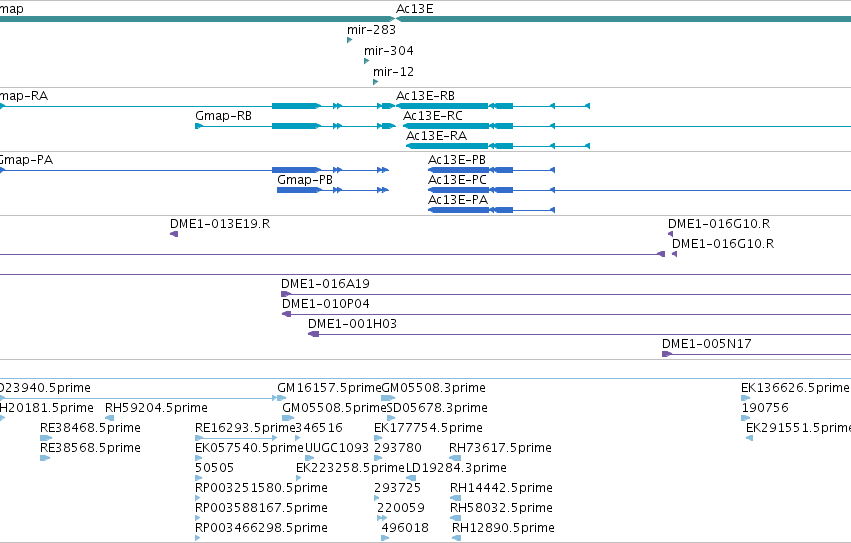This screenshot has width=851, height=543.
Task: Select the DME1-013E19.R feature label
Action: [x=220, y=224]
